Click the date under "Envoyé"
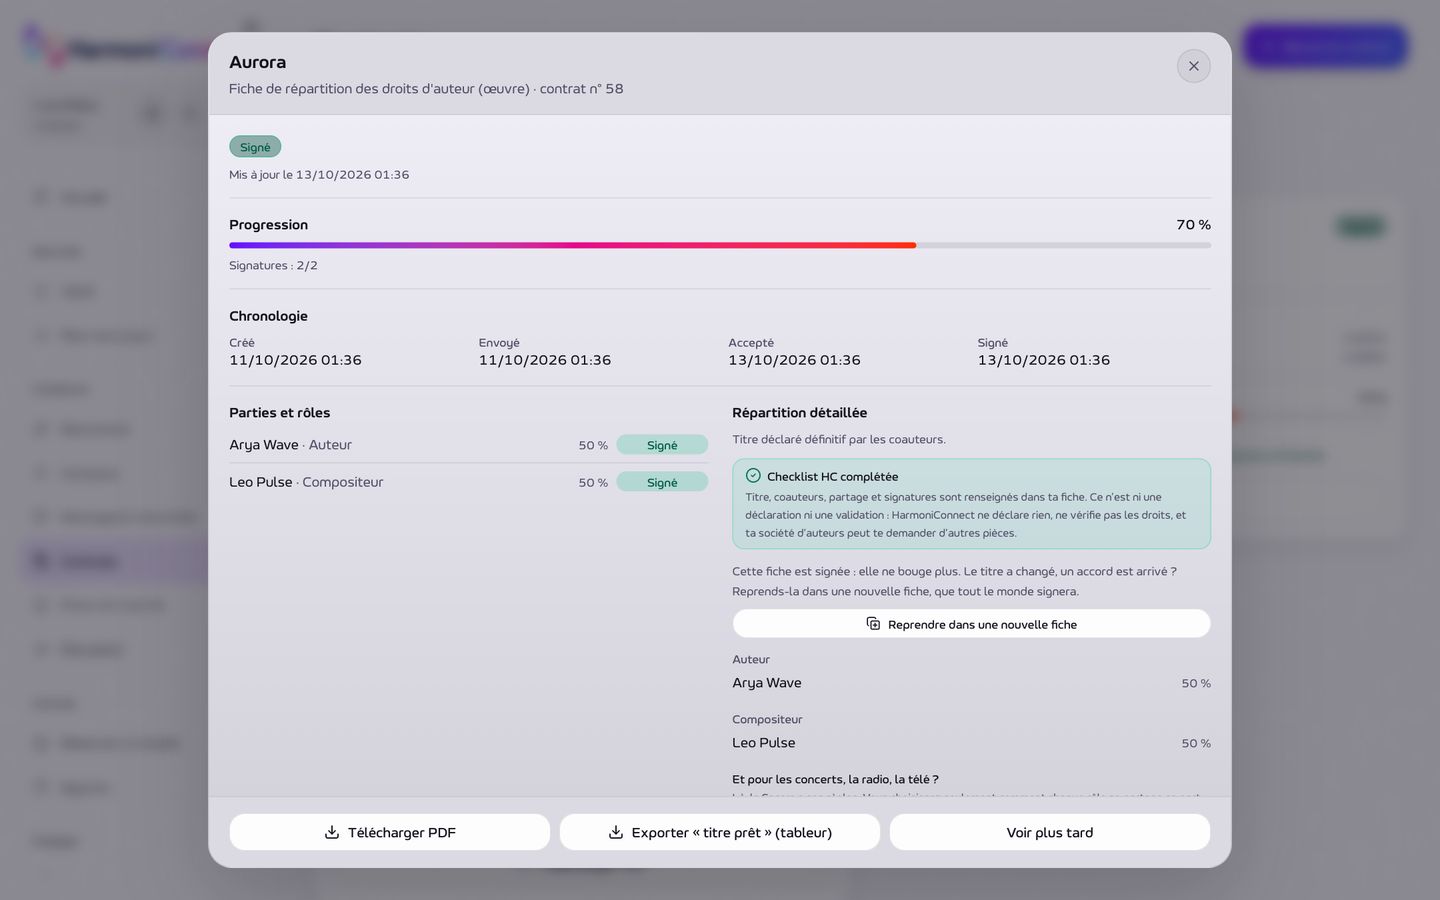This screenshot has height=900, width=1440. click(x=545, y=360)
